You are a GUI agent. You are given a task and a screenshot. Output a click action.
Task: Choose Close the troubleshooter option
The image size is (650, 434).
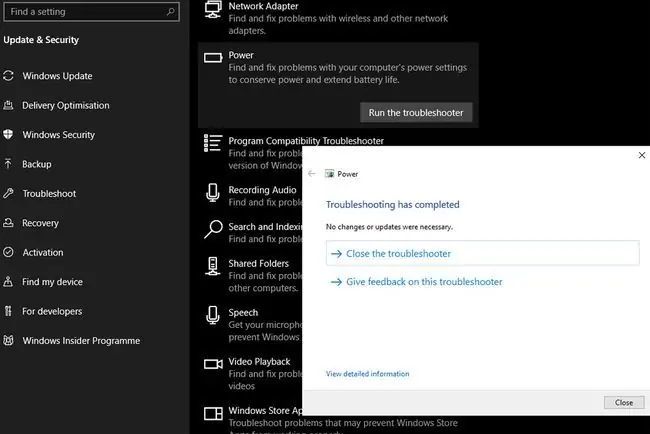click(483, 253)
